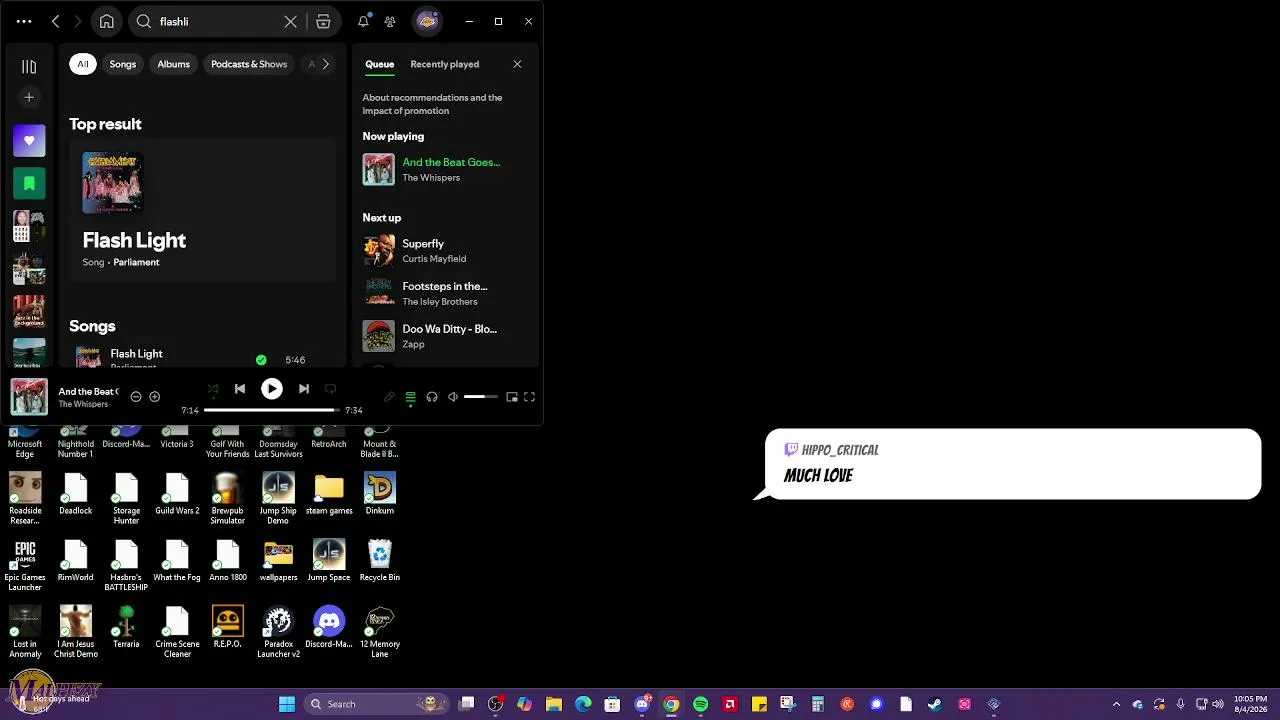Open Windows Start menu
The height and width of the screenshot is (720, 1280).
[x=287, y=704]
